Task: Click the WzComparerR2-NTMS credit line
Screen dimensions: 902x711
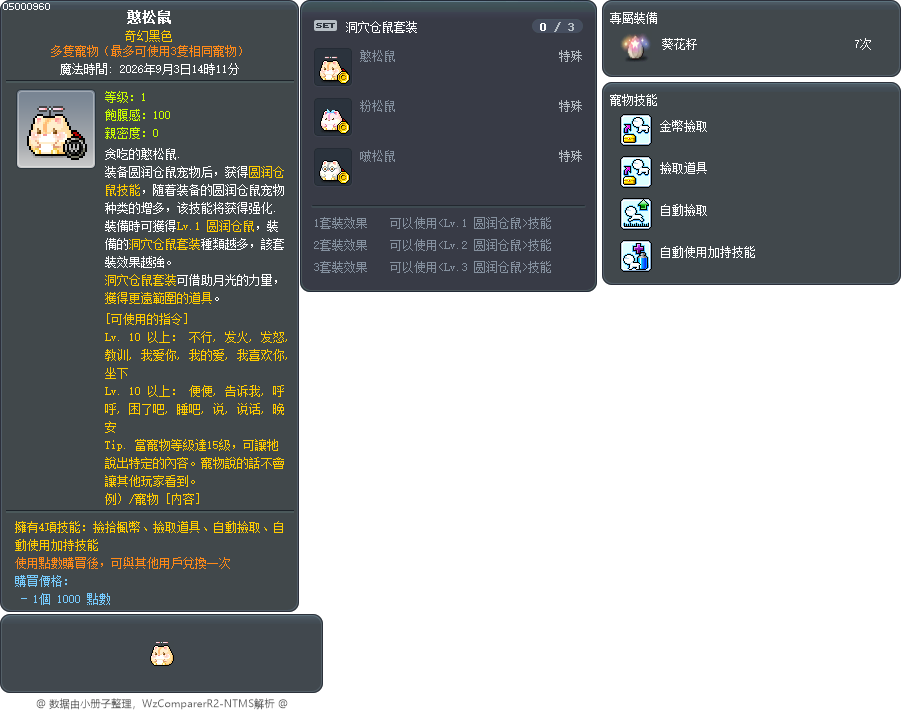Action: tap(162, 704)
